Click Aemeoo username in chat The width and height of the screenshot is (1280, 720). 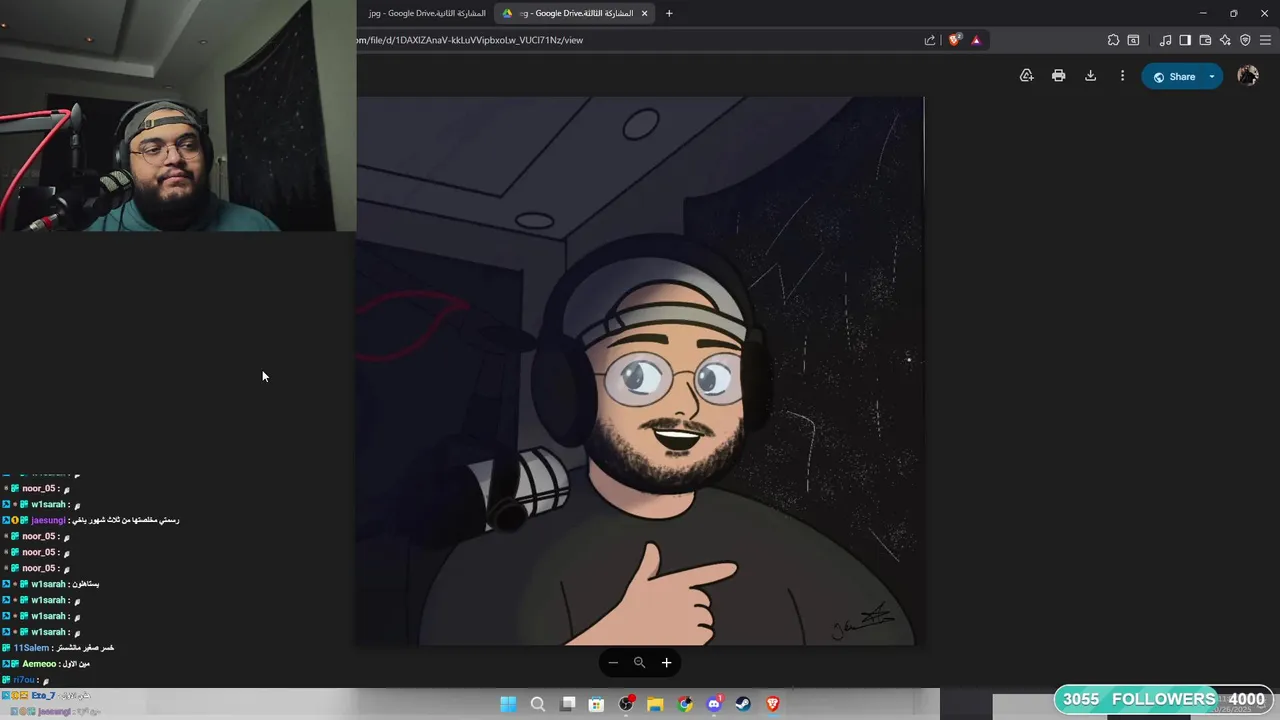coord(39,664)
